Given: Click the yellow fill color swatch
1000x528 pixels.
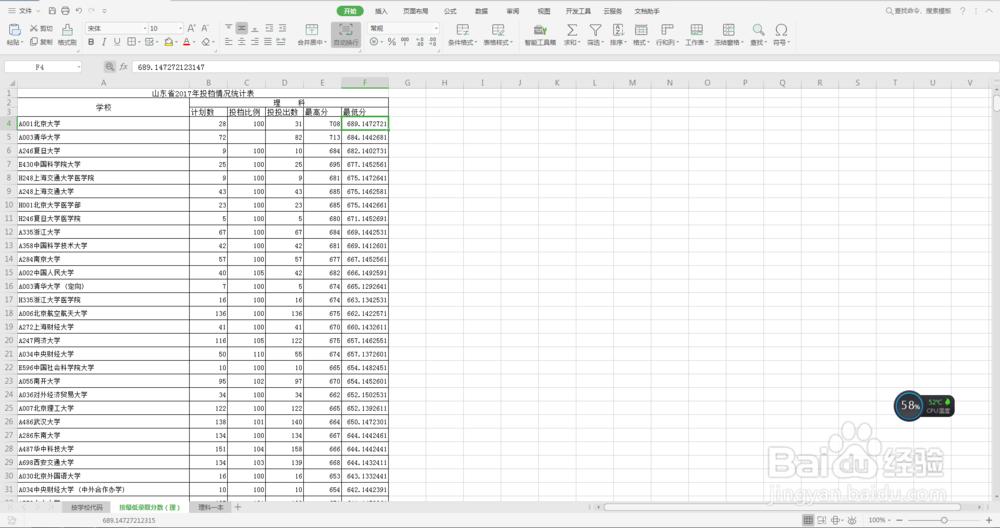Looking at the screenshot, I should (168, 42).
